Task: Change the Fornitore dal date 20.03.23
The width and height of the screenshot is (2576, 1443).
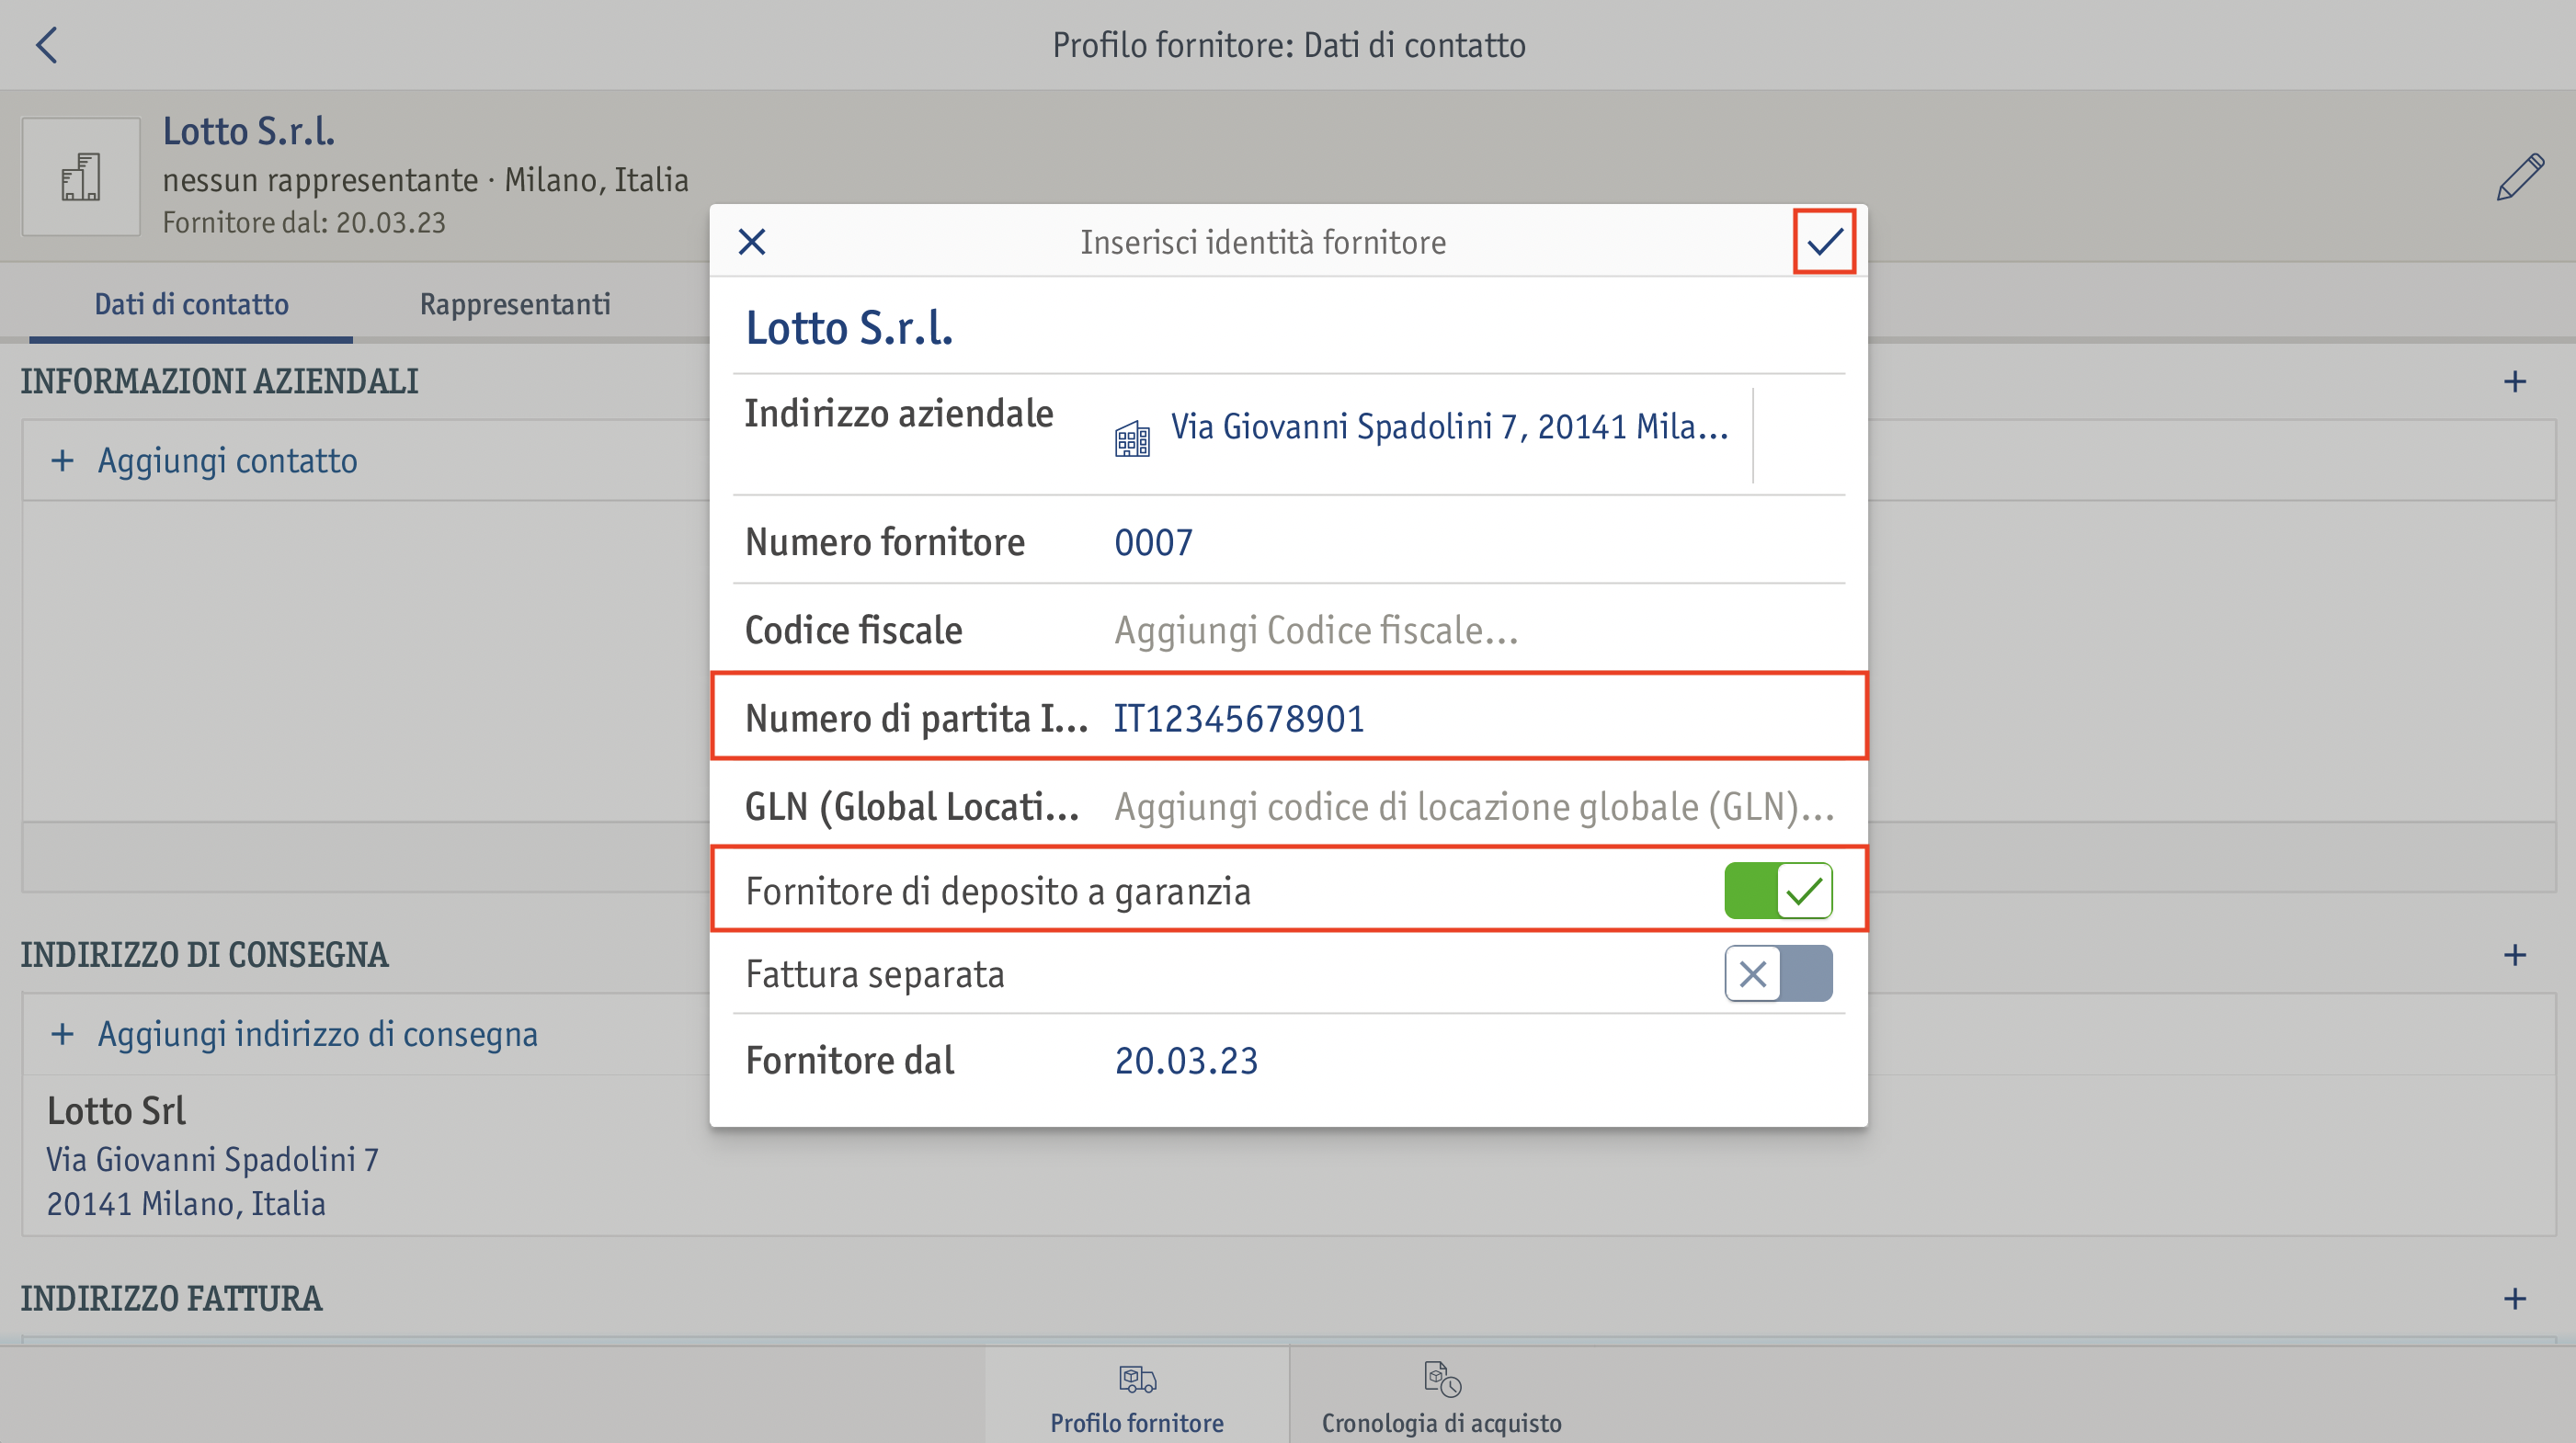Action: point(1186,1060)
